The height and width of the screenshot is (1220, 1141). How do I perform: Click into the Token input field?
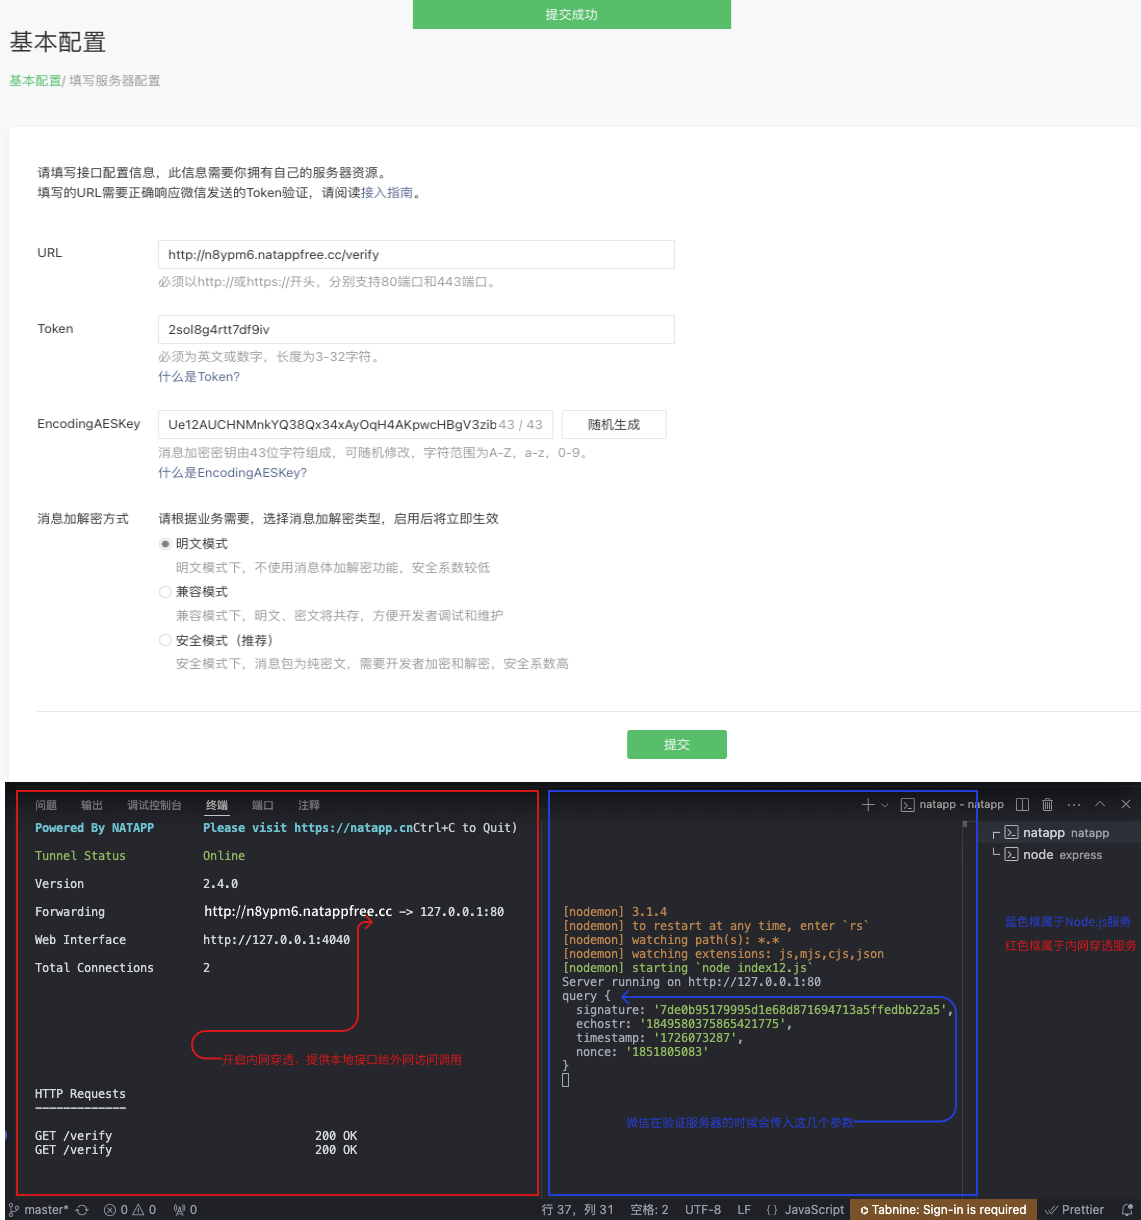(x=416, y=329)
